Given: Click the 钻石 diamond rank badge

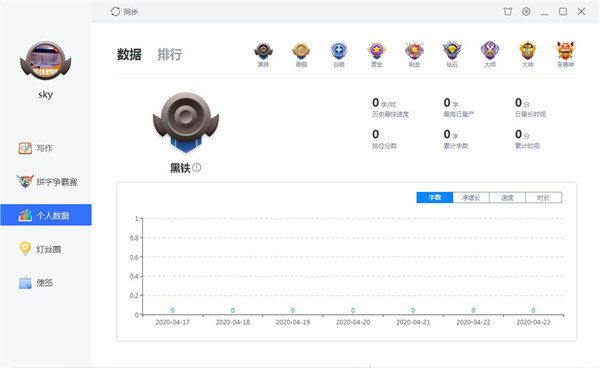Looking at the screenshot, I should click(x=452, y=55).
